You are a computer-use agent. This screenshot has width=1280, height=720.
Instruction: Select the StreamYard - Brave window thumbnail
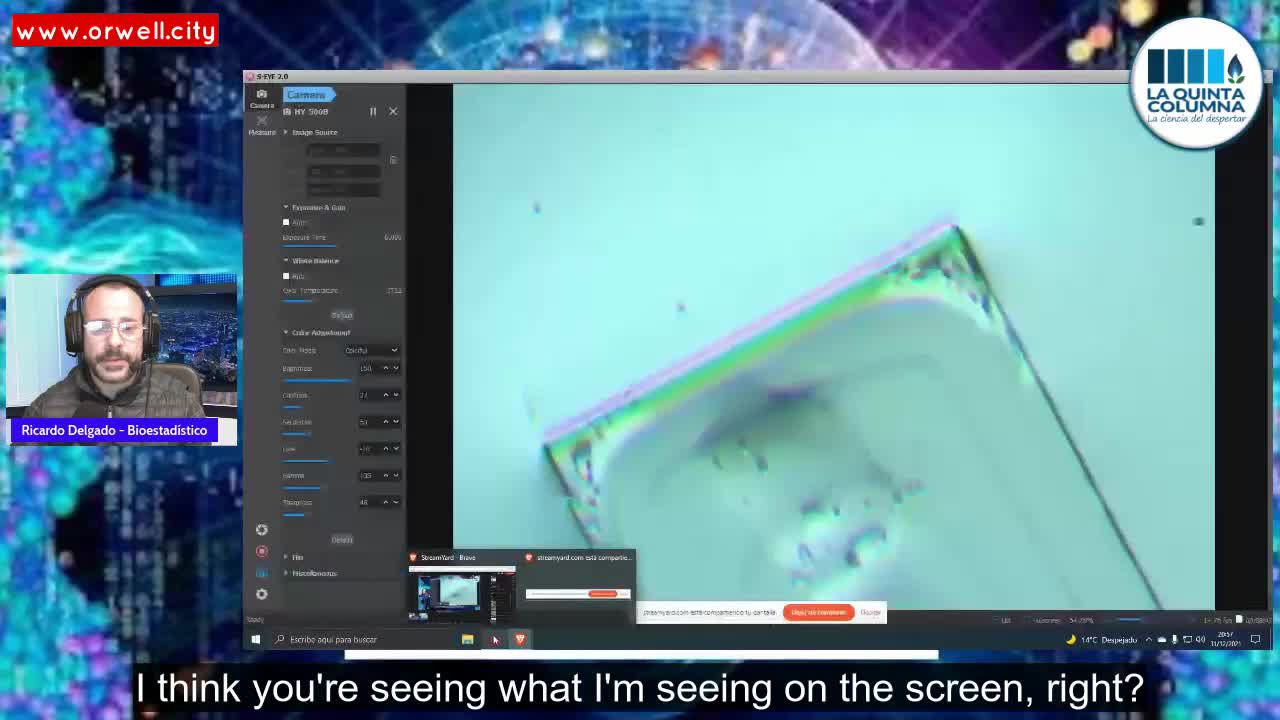coord(461,587)
